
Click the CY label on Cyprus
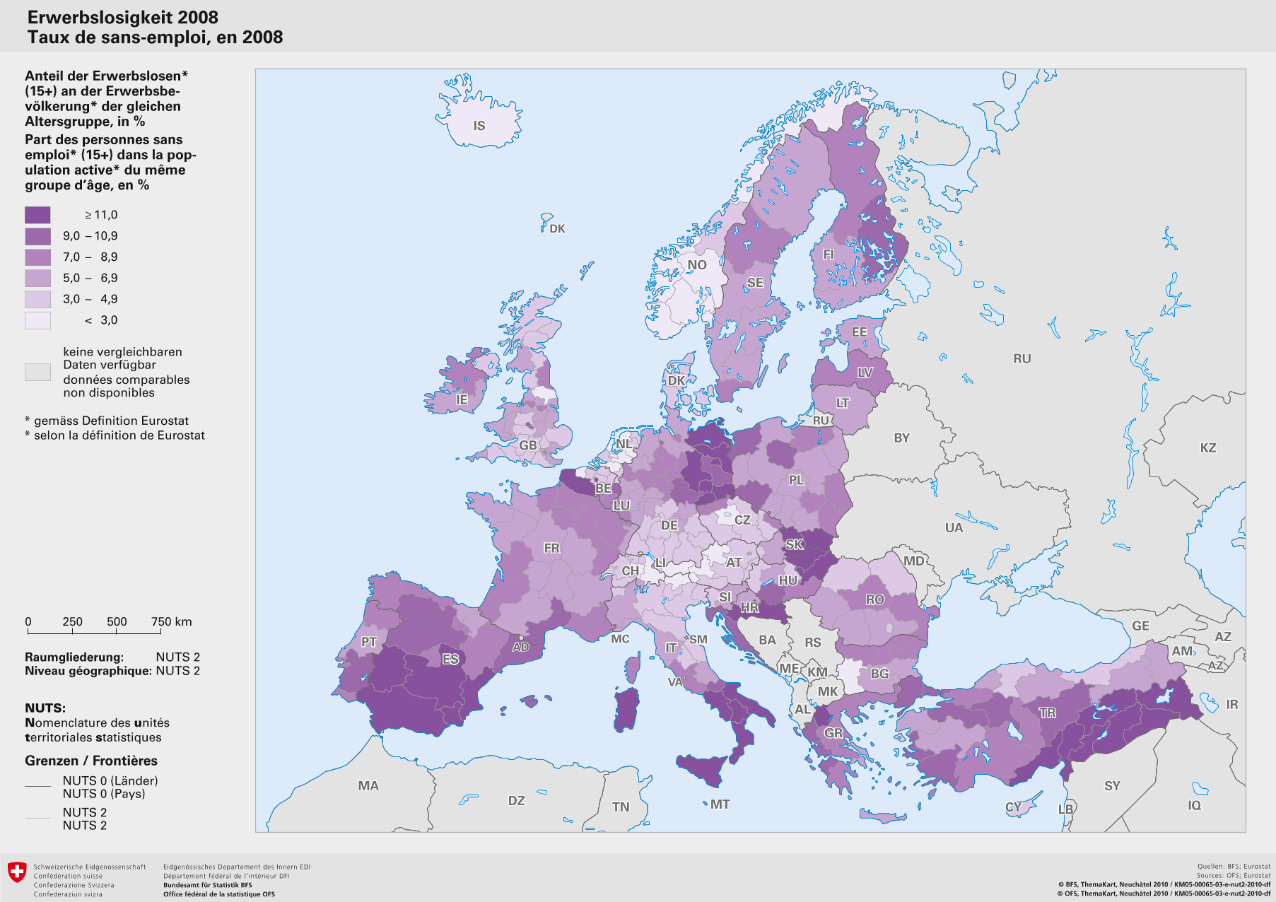click(1013, 807)
